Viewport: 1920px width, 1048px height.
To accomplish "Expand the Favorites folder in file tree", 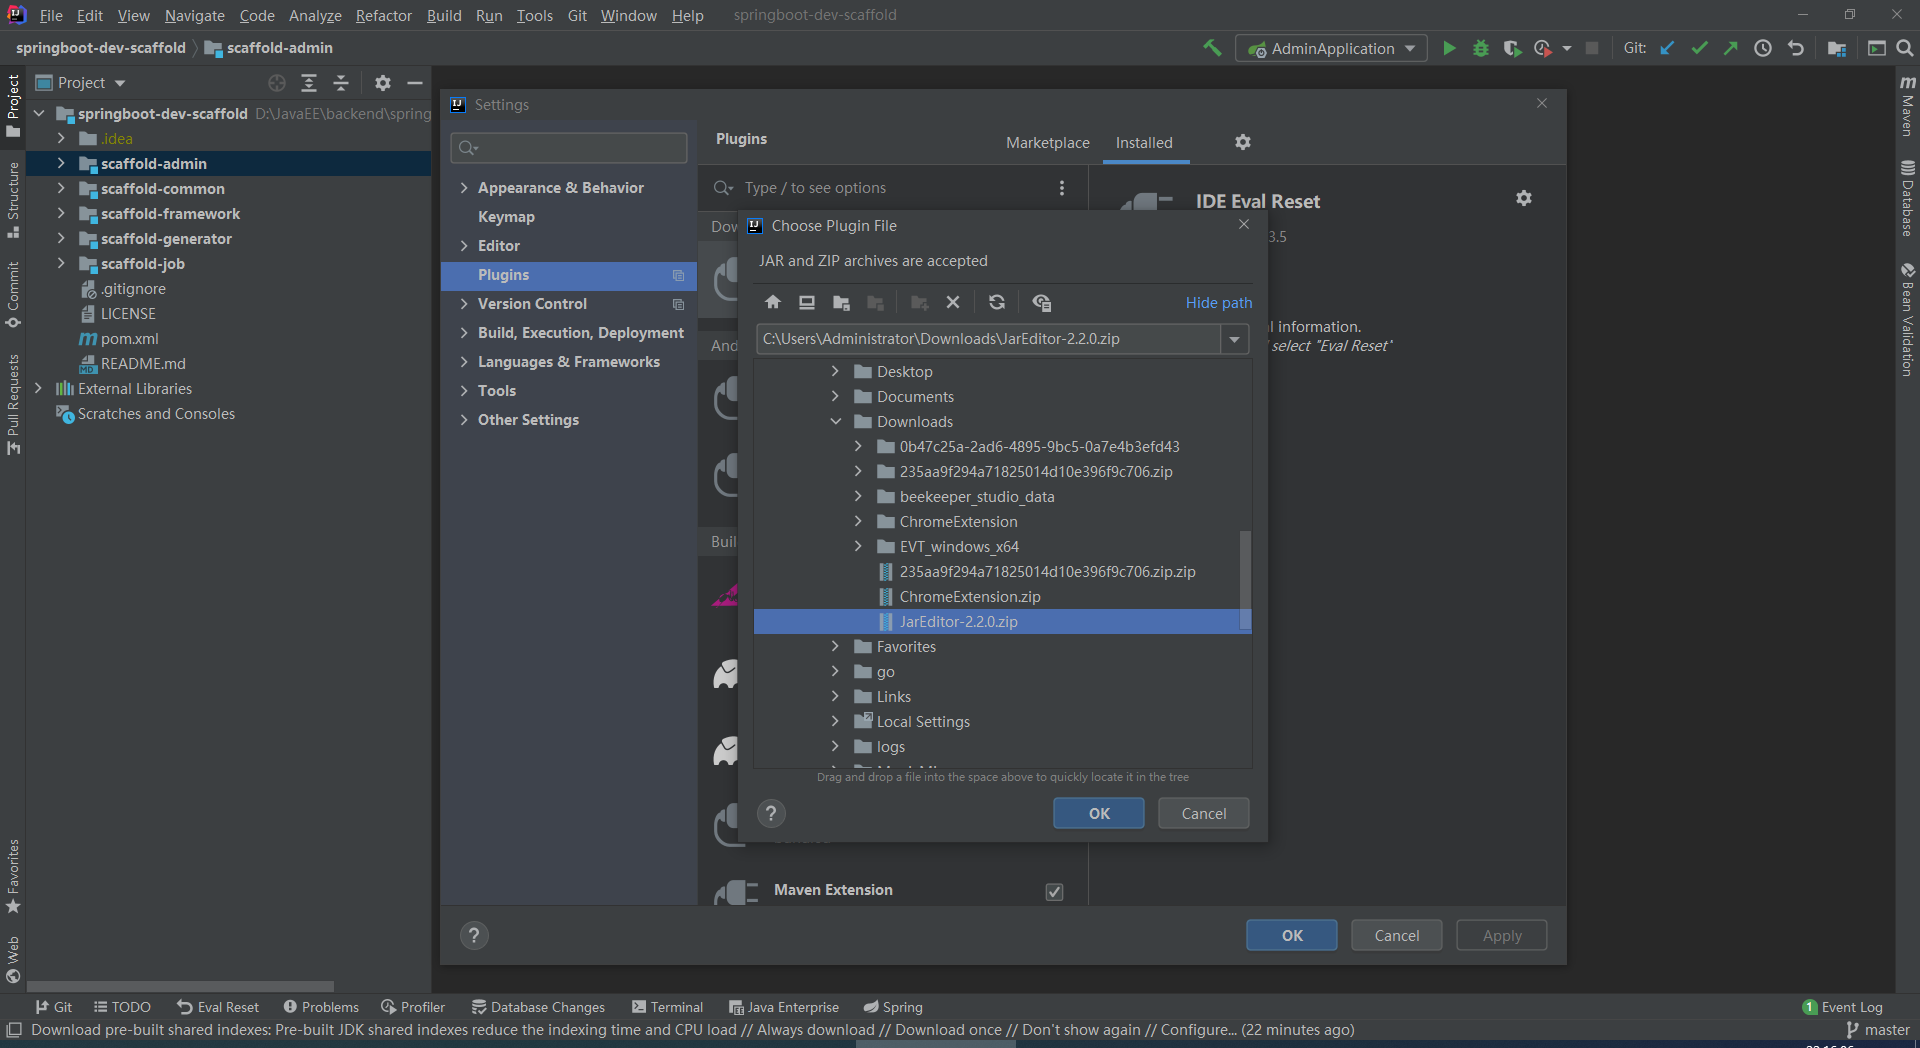I will 835,647.
